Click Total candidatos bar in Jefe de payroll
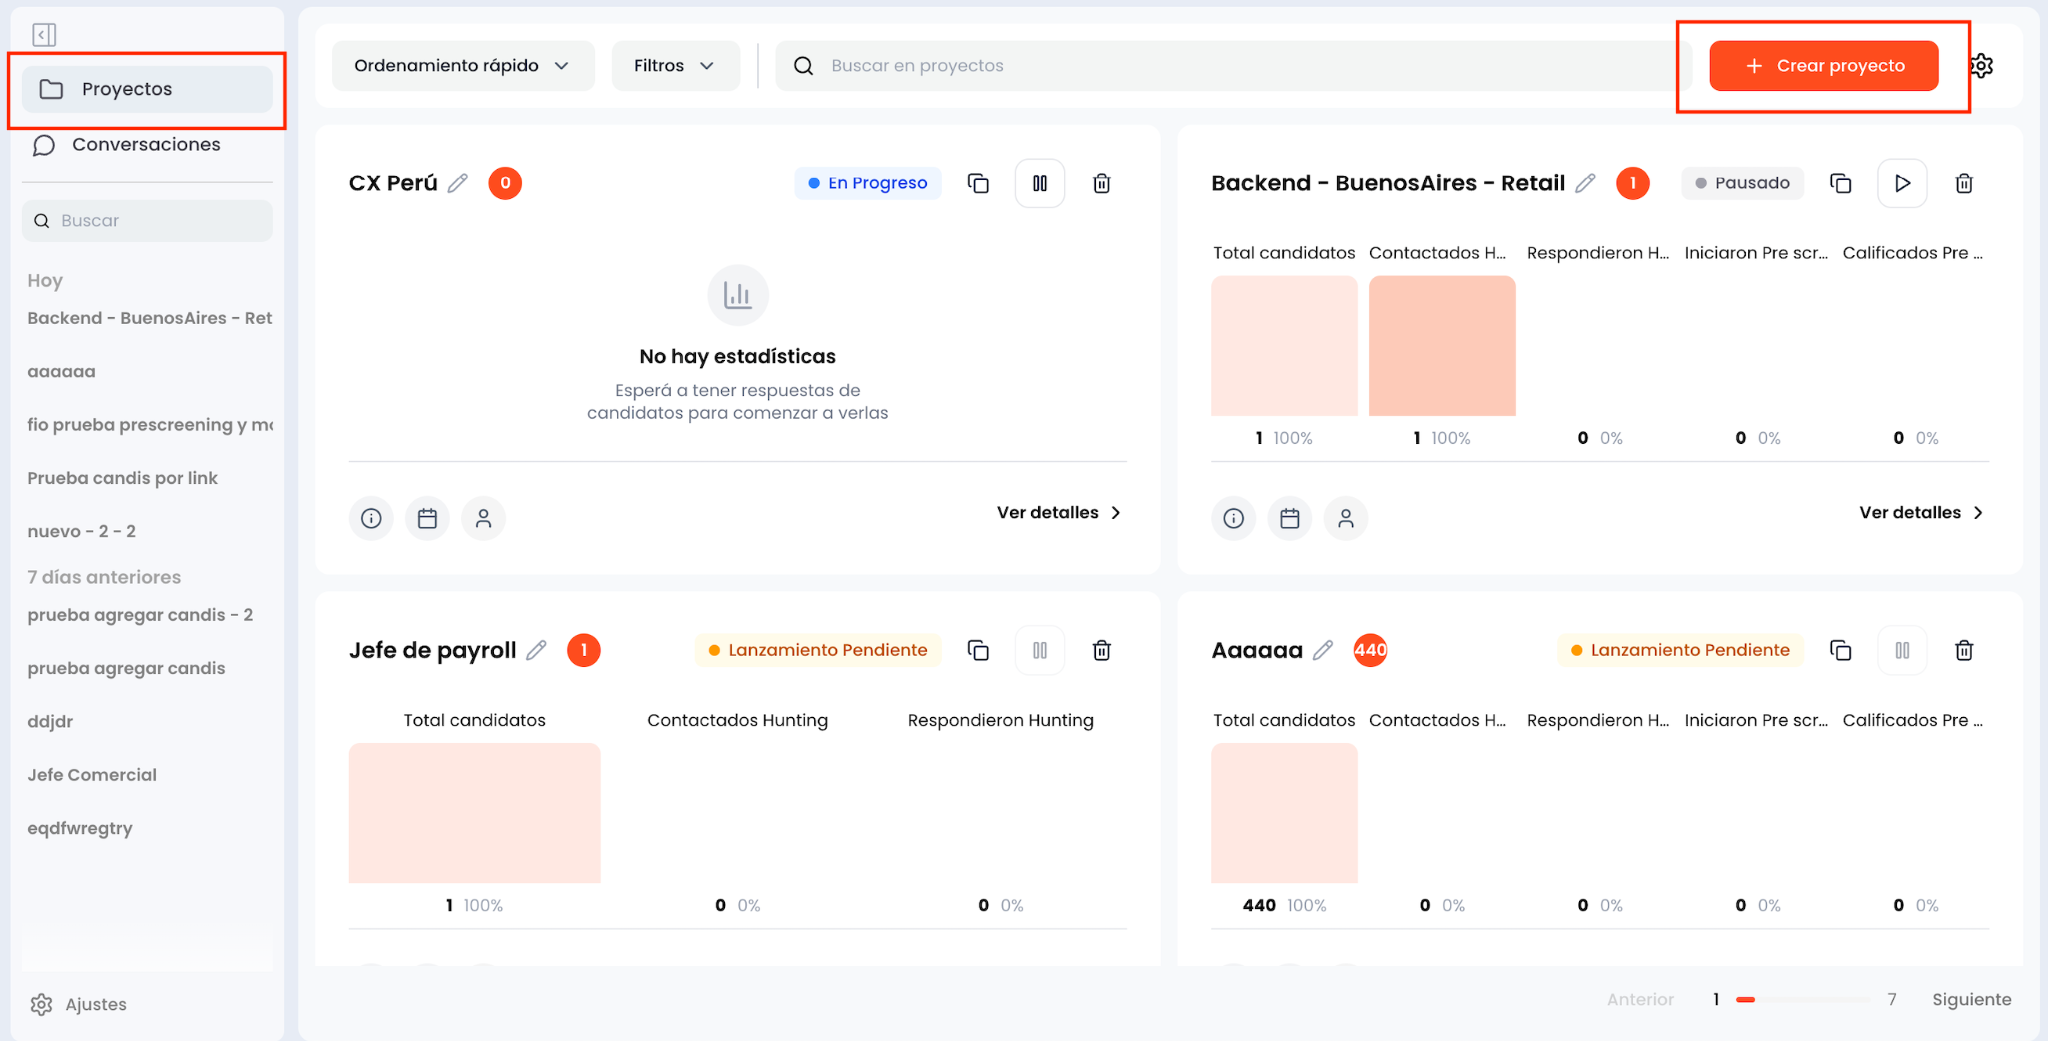Image resolution: width=2048 pixels, height=1041 pixels. coord(475,813)
